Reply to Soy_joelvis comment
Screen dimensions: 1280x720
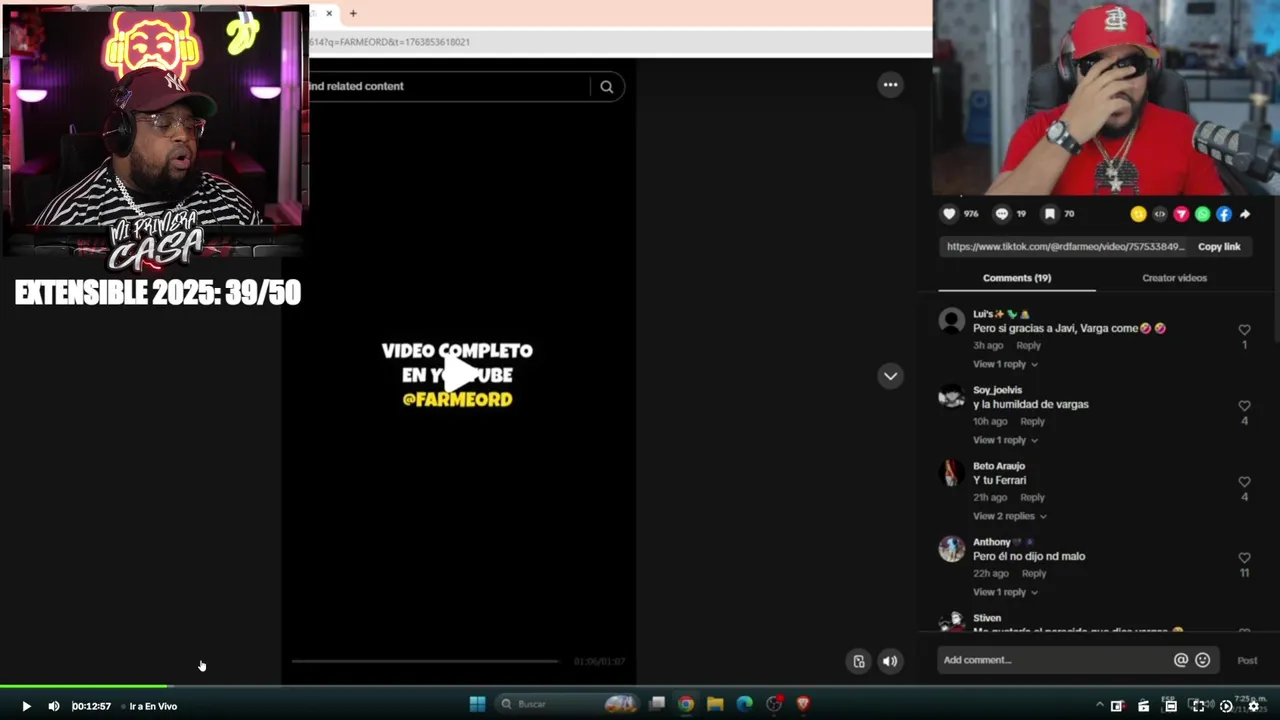point(1032,421)
